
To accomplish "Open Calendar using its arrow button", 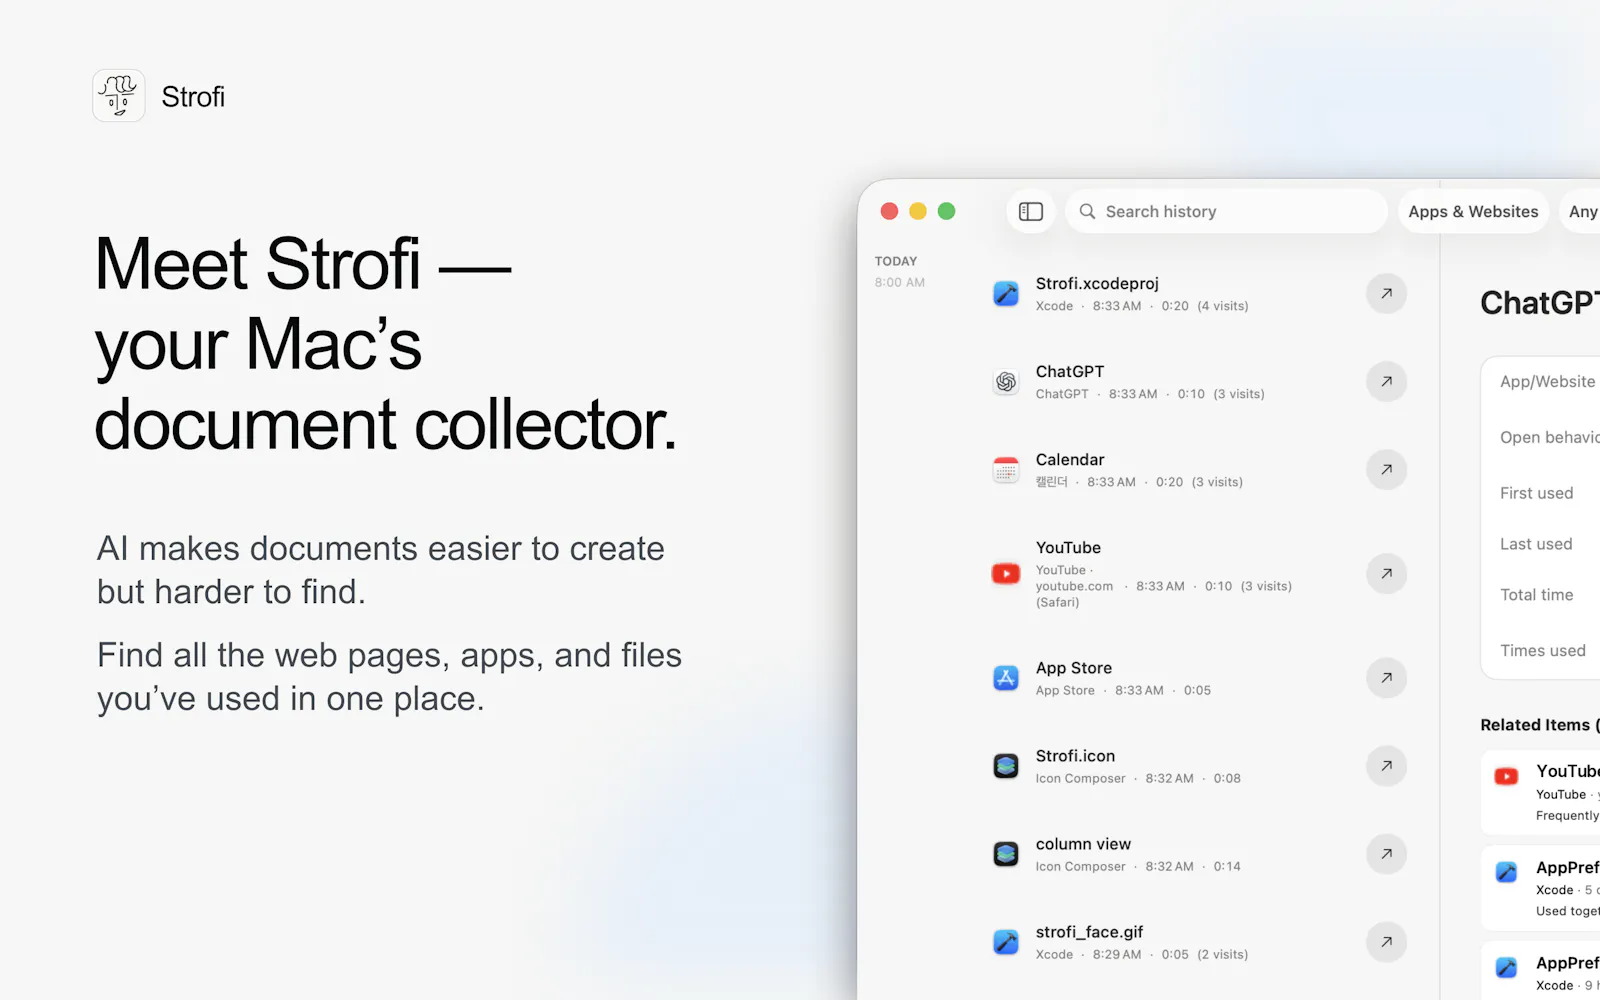I will pyautogui.click(x=1386, y=470).
